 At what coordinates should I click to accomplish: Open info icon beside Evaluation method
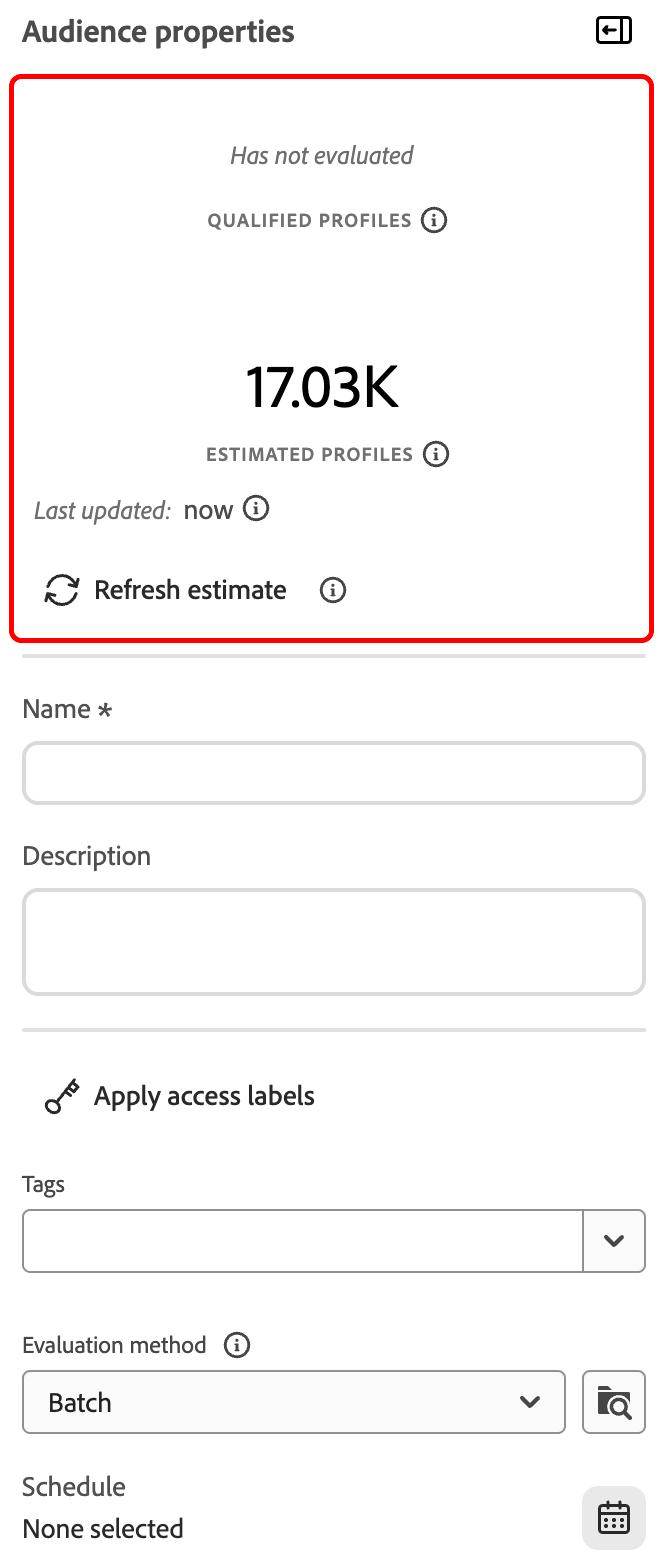(x=237, y=1345)
